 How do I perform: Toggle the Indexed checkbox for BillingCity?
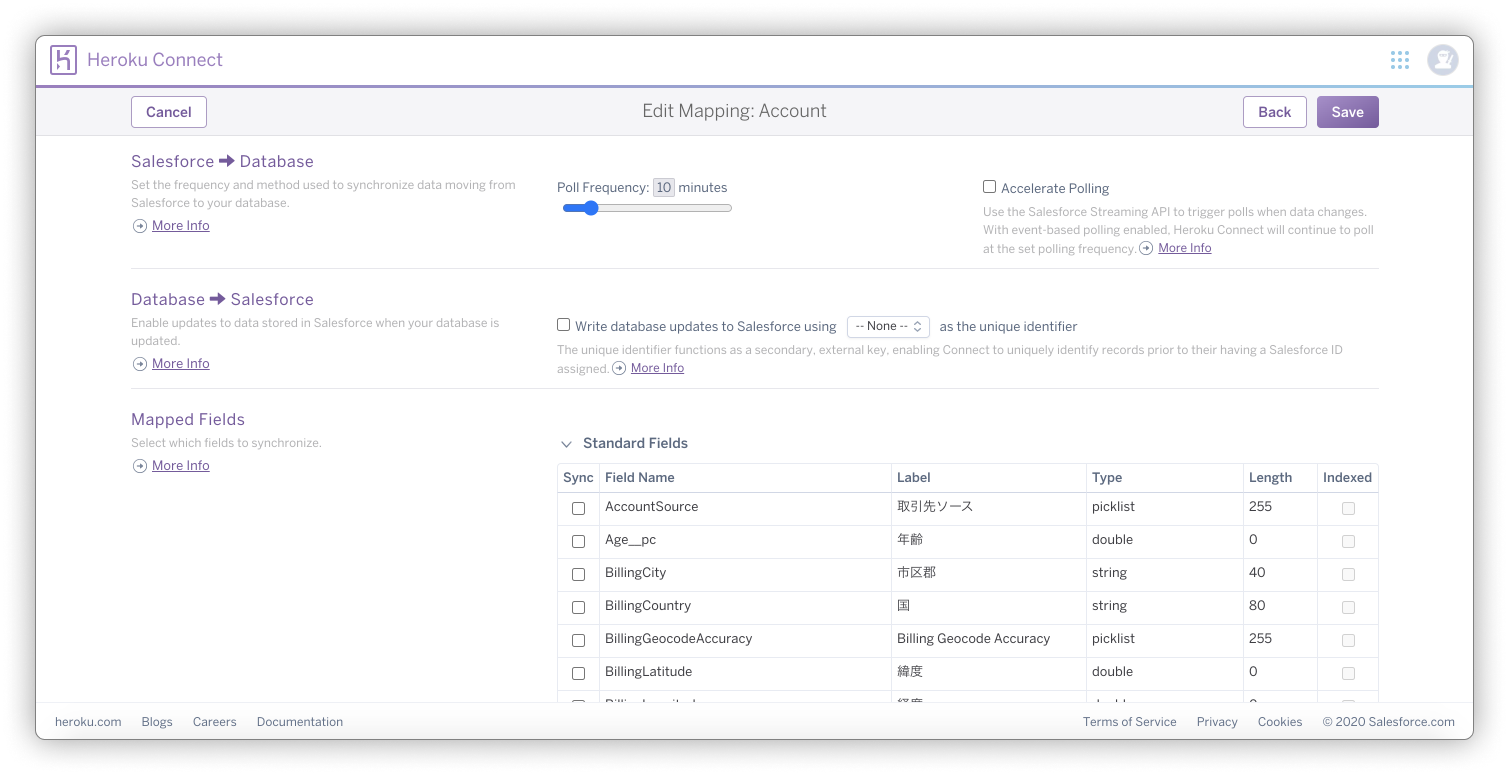click(x=1348, y=574)
